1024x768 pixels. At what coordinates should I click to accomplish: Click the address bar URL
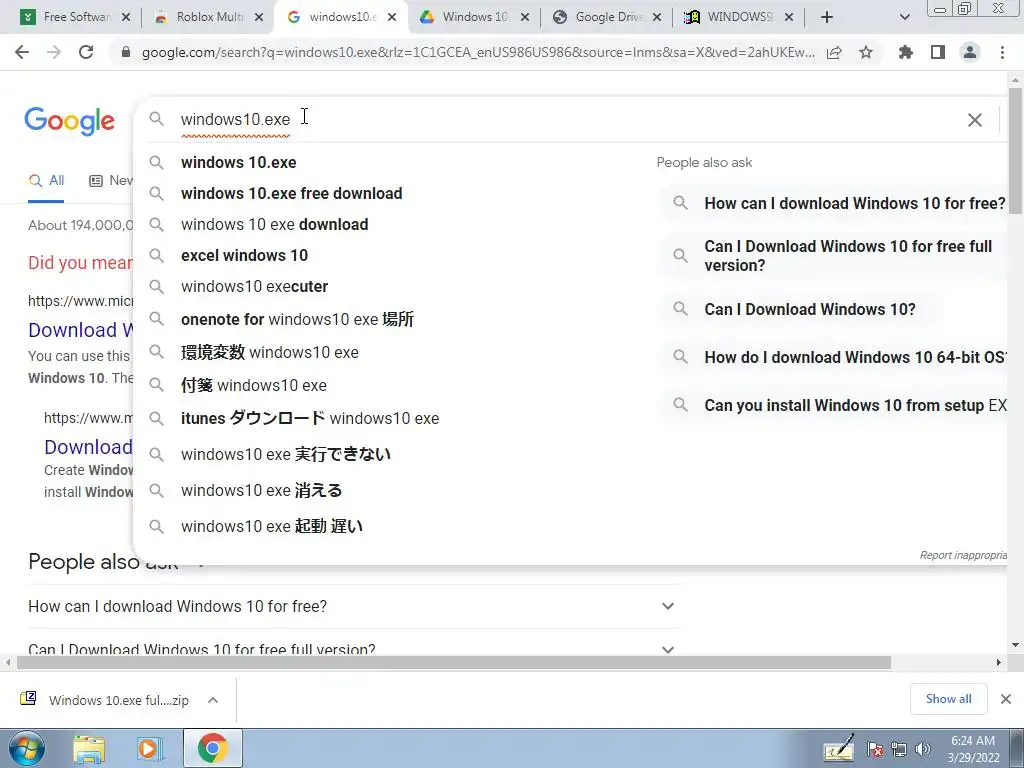[477, 52]
